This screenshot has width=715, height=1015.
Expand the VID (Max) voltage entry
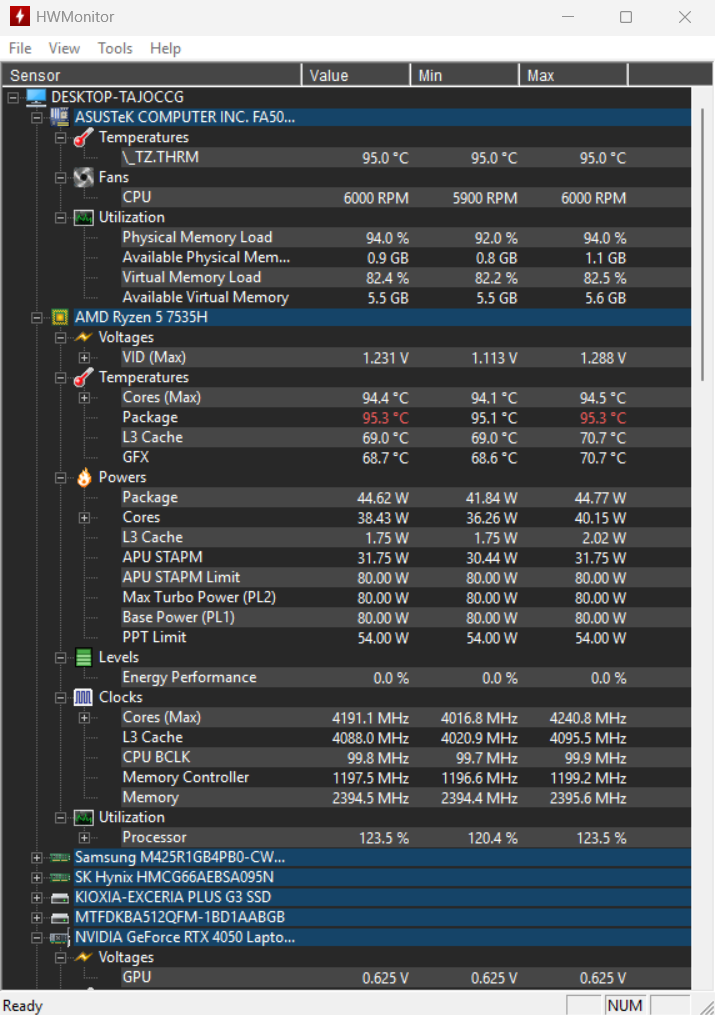click(x=84, y=357)
